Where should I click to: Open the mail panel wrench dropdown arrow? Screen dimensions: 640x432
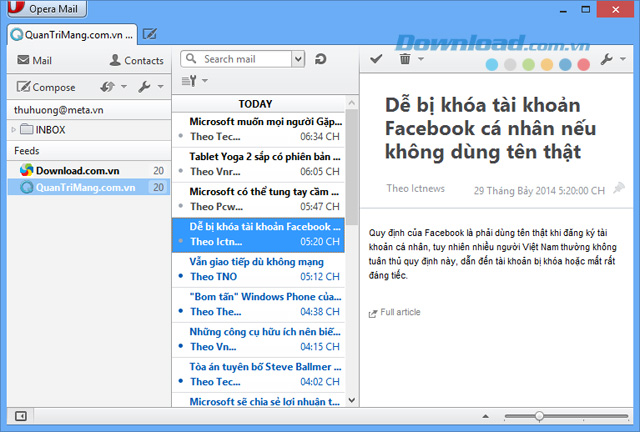(160, 87)
